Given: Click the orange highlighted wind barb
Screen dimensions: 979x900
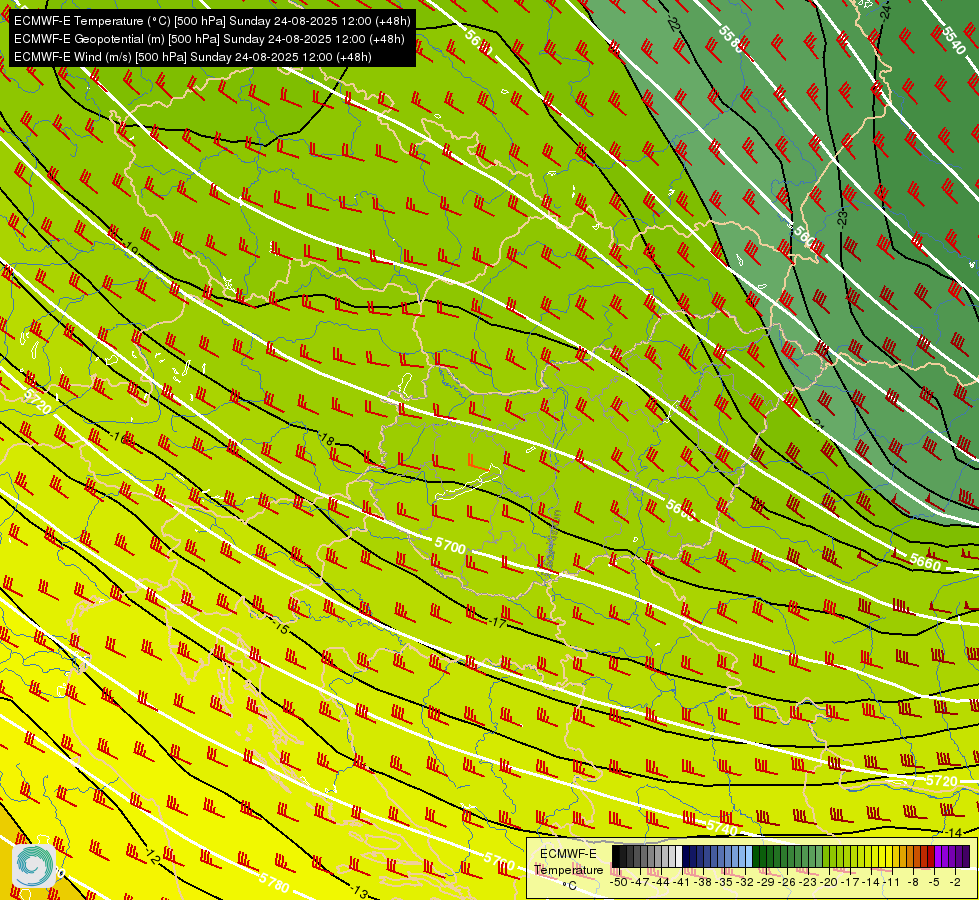Looking at the screenshot, I should 478,463.
